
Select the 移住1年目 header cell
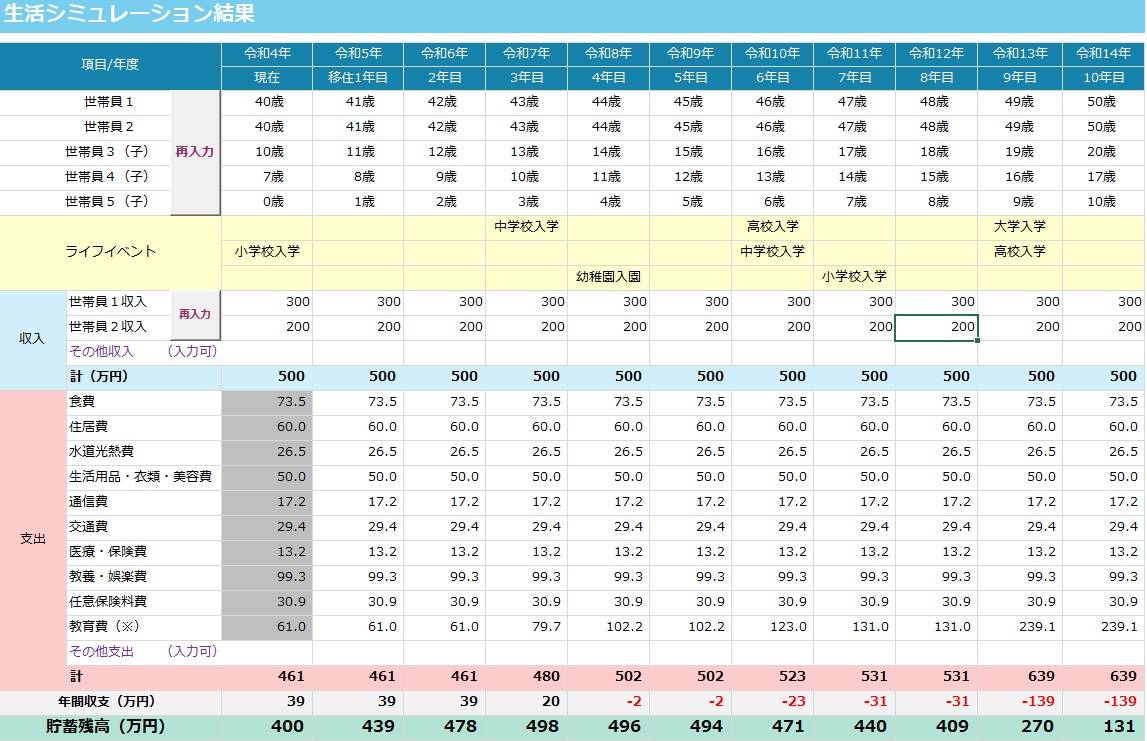pos(357,78)
